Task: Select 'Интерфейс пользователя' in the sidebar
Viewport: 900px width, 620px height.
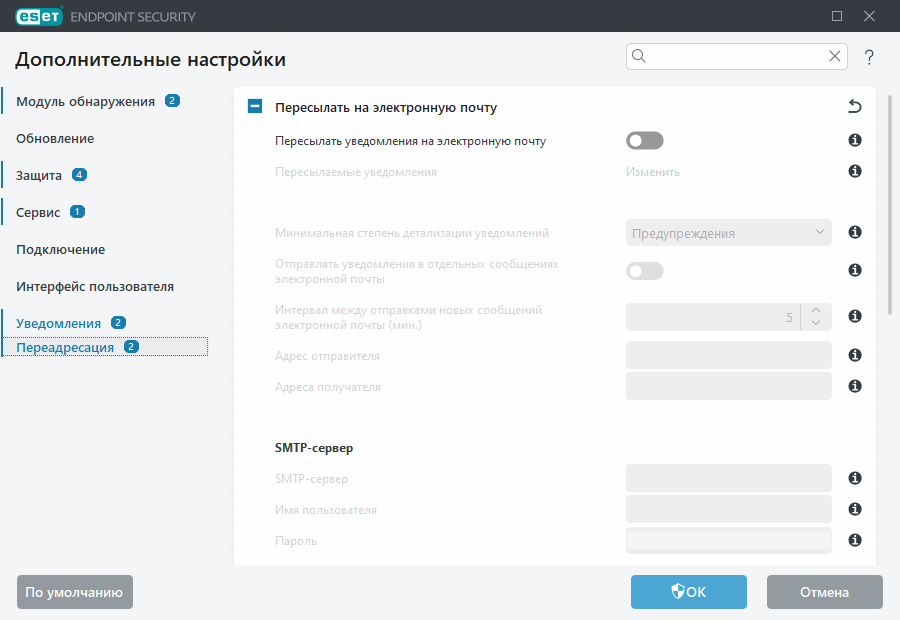Action: point(95,286)
